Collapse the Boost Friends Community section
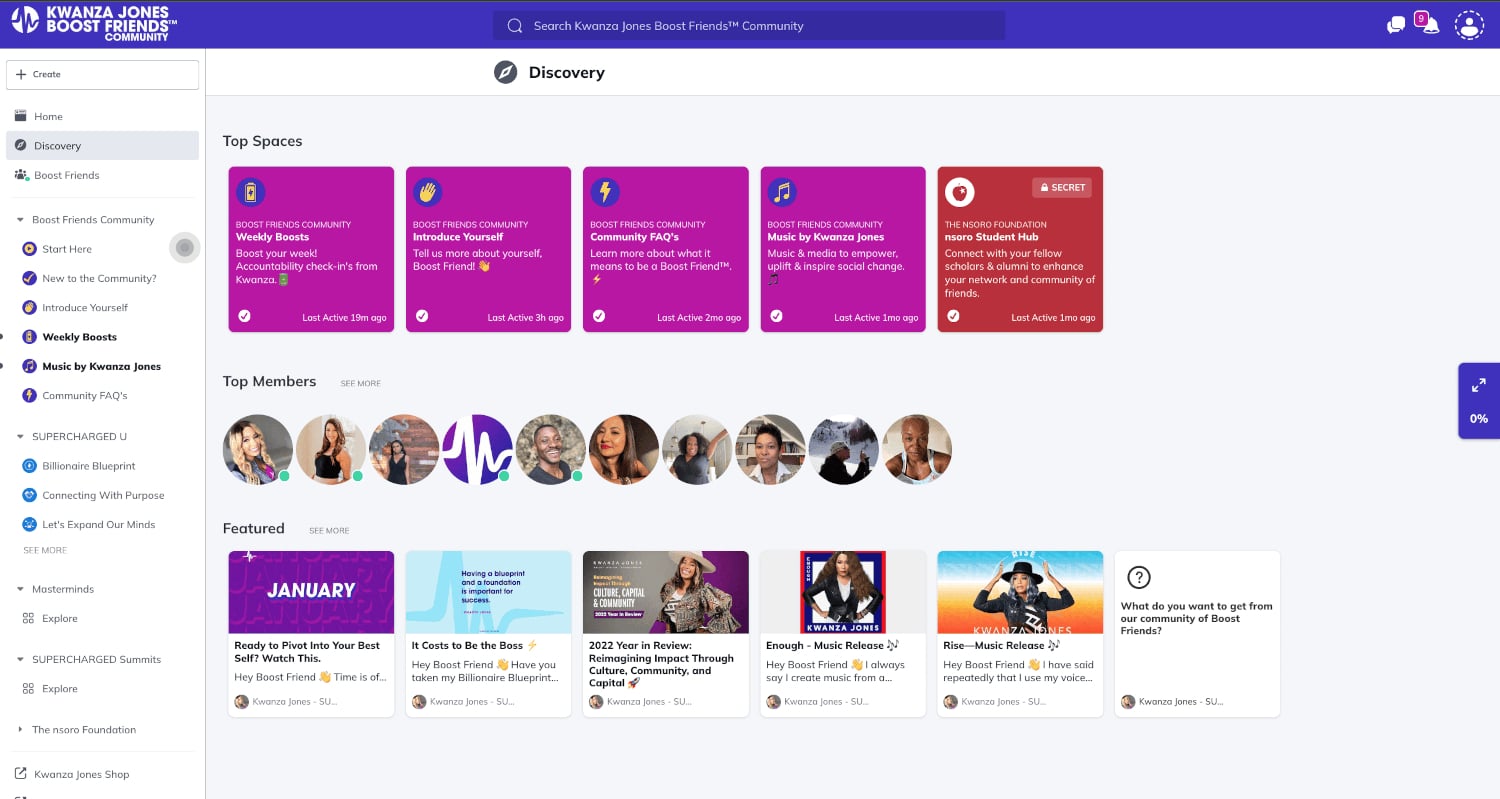This screenshot has height=799, width=1500. [x=20, y=220]
